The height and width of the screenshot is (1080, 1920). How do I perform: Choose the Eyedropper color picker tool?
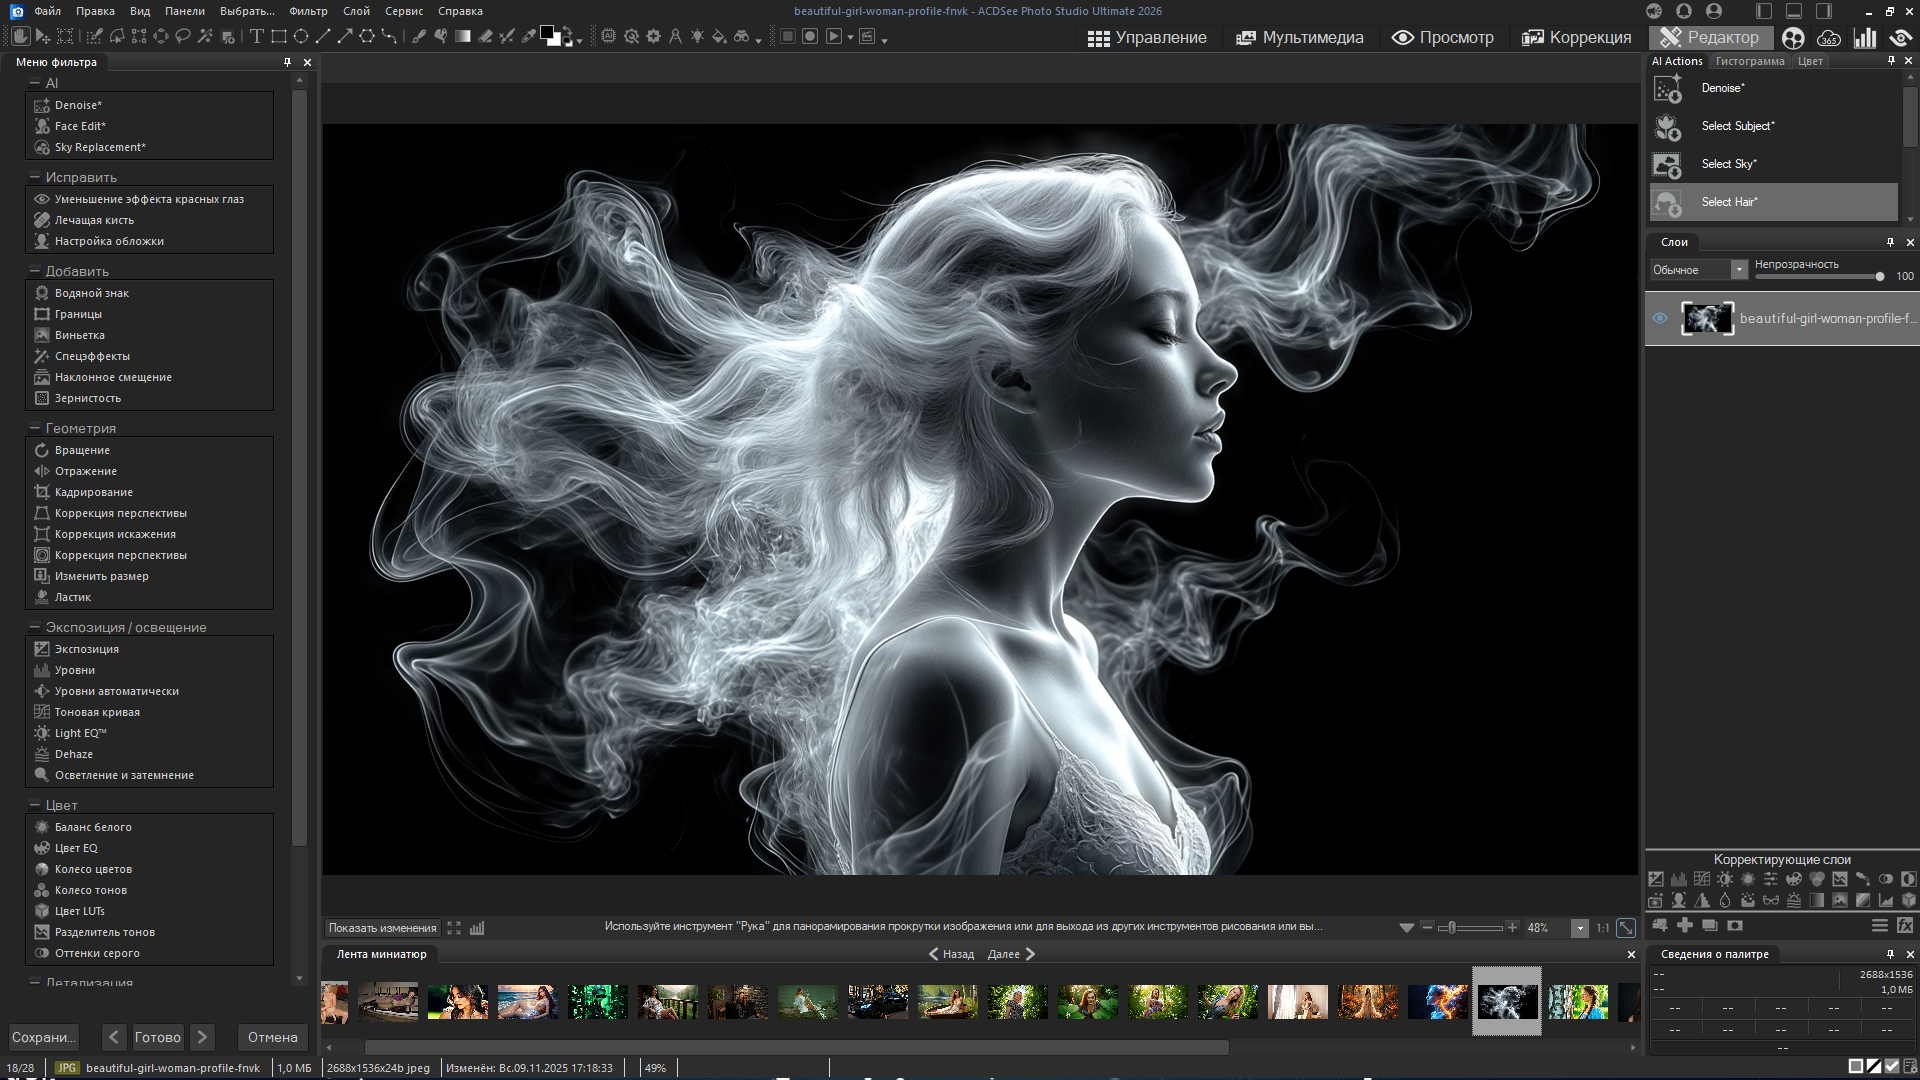coord(529,36)
